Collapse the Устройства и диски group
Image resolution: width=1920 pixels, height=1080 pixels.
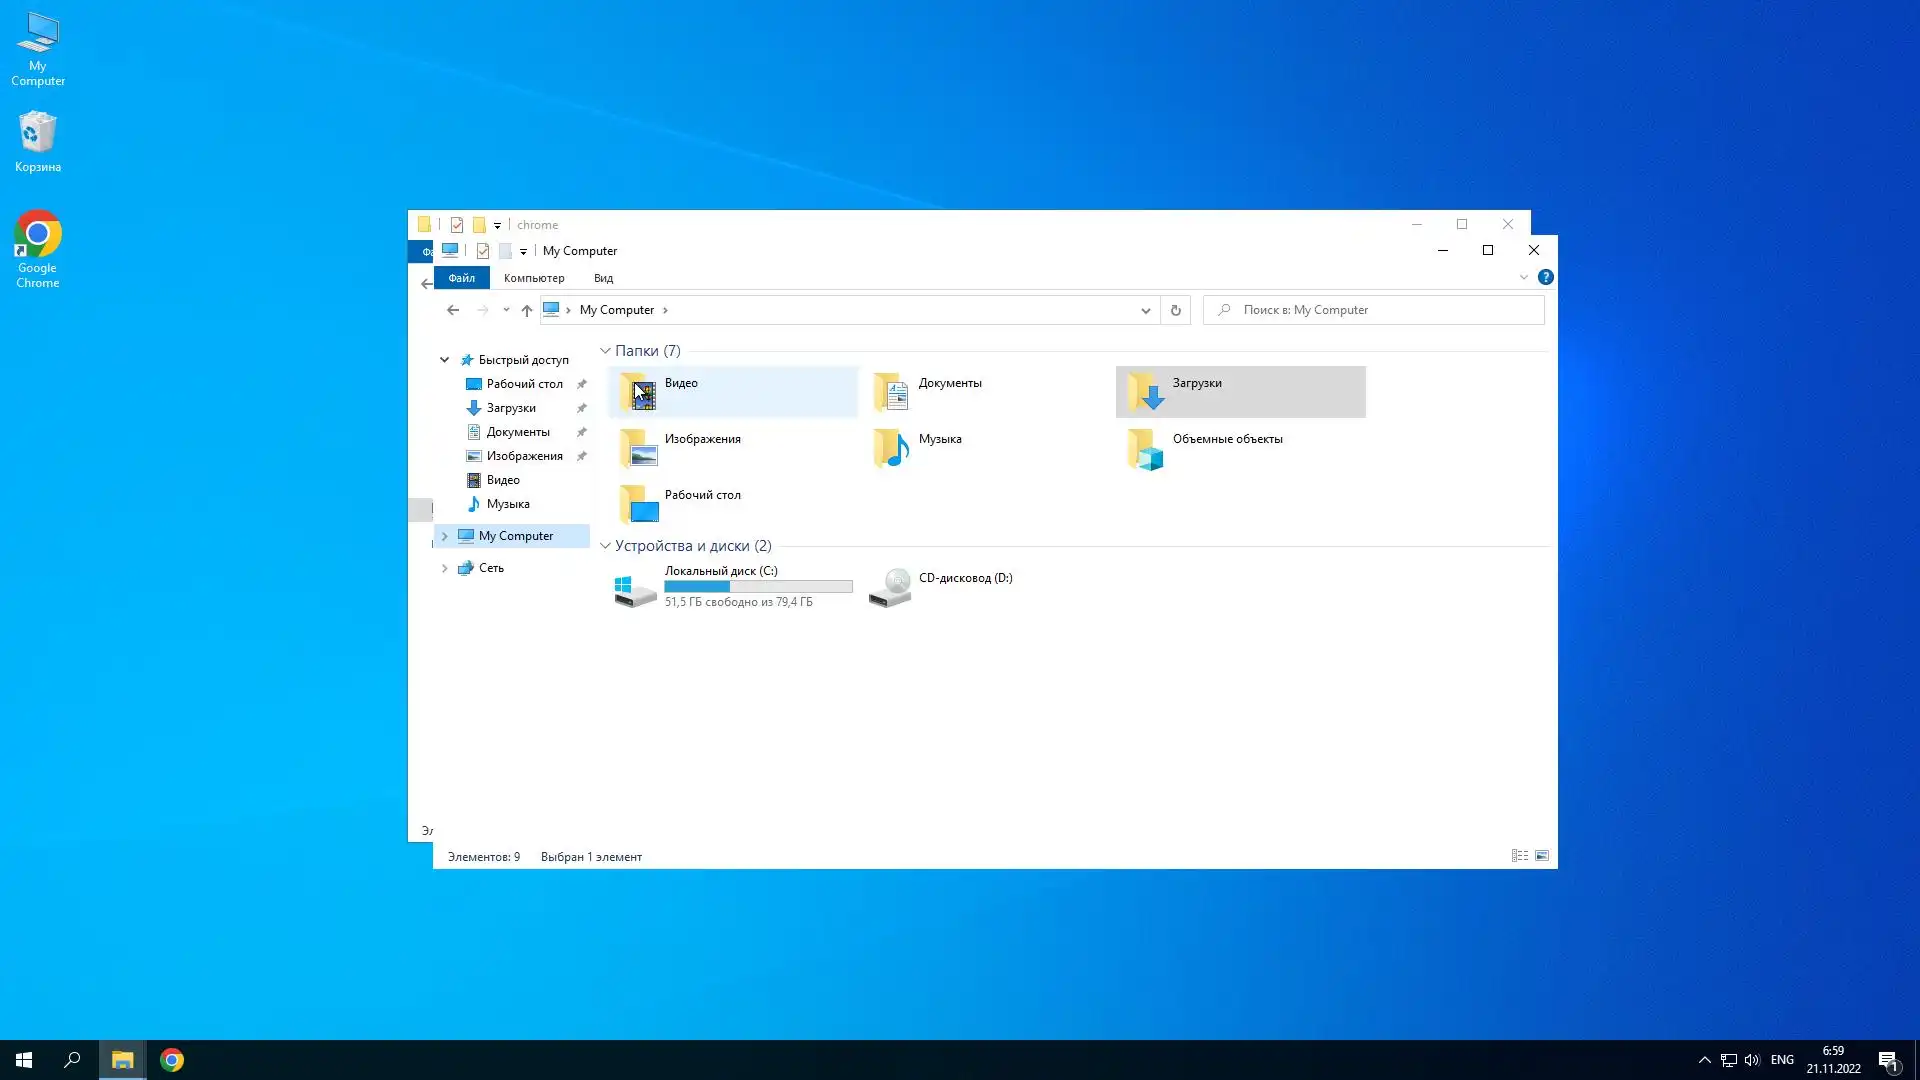[x=605, y=546]
